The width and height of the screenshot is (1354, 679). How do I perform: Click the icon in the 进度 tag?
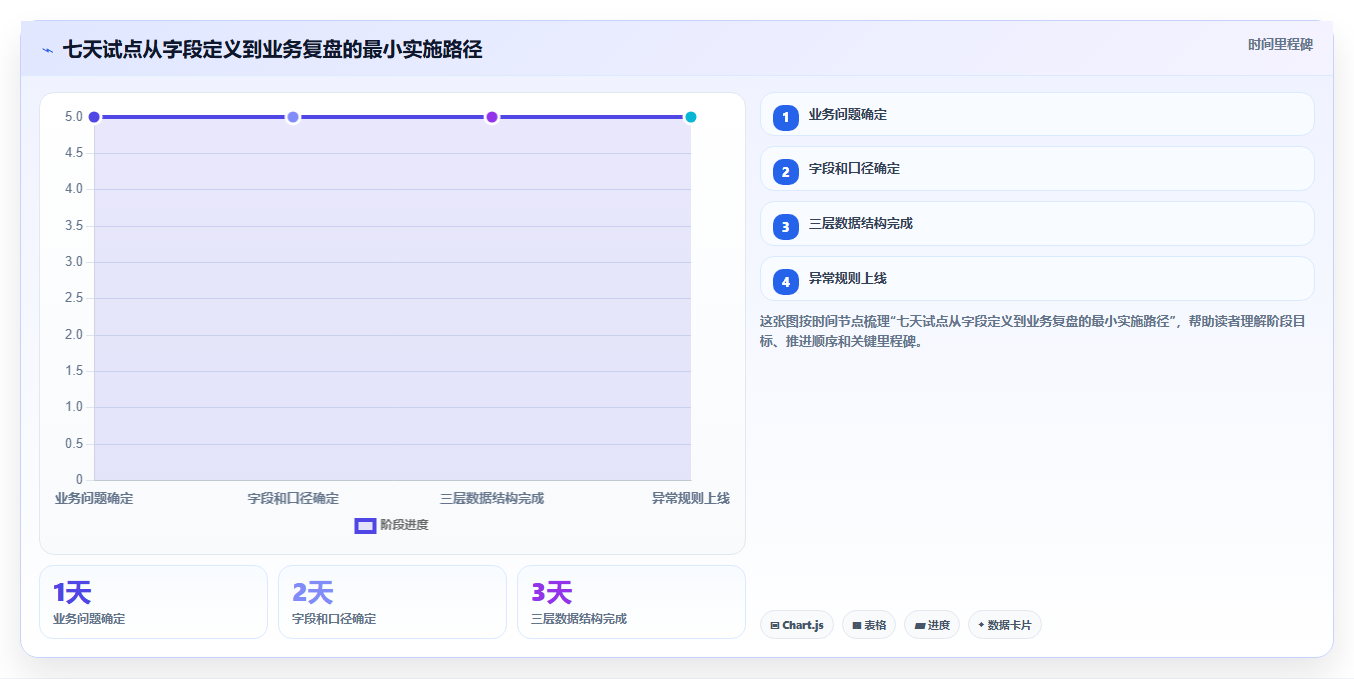tap(919, 626)
